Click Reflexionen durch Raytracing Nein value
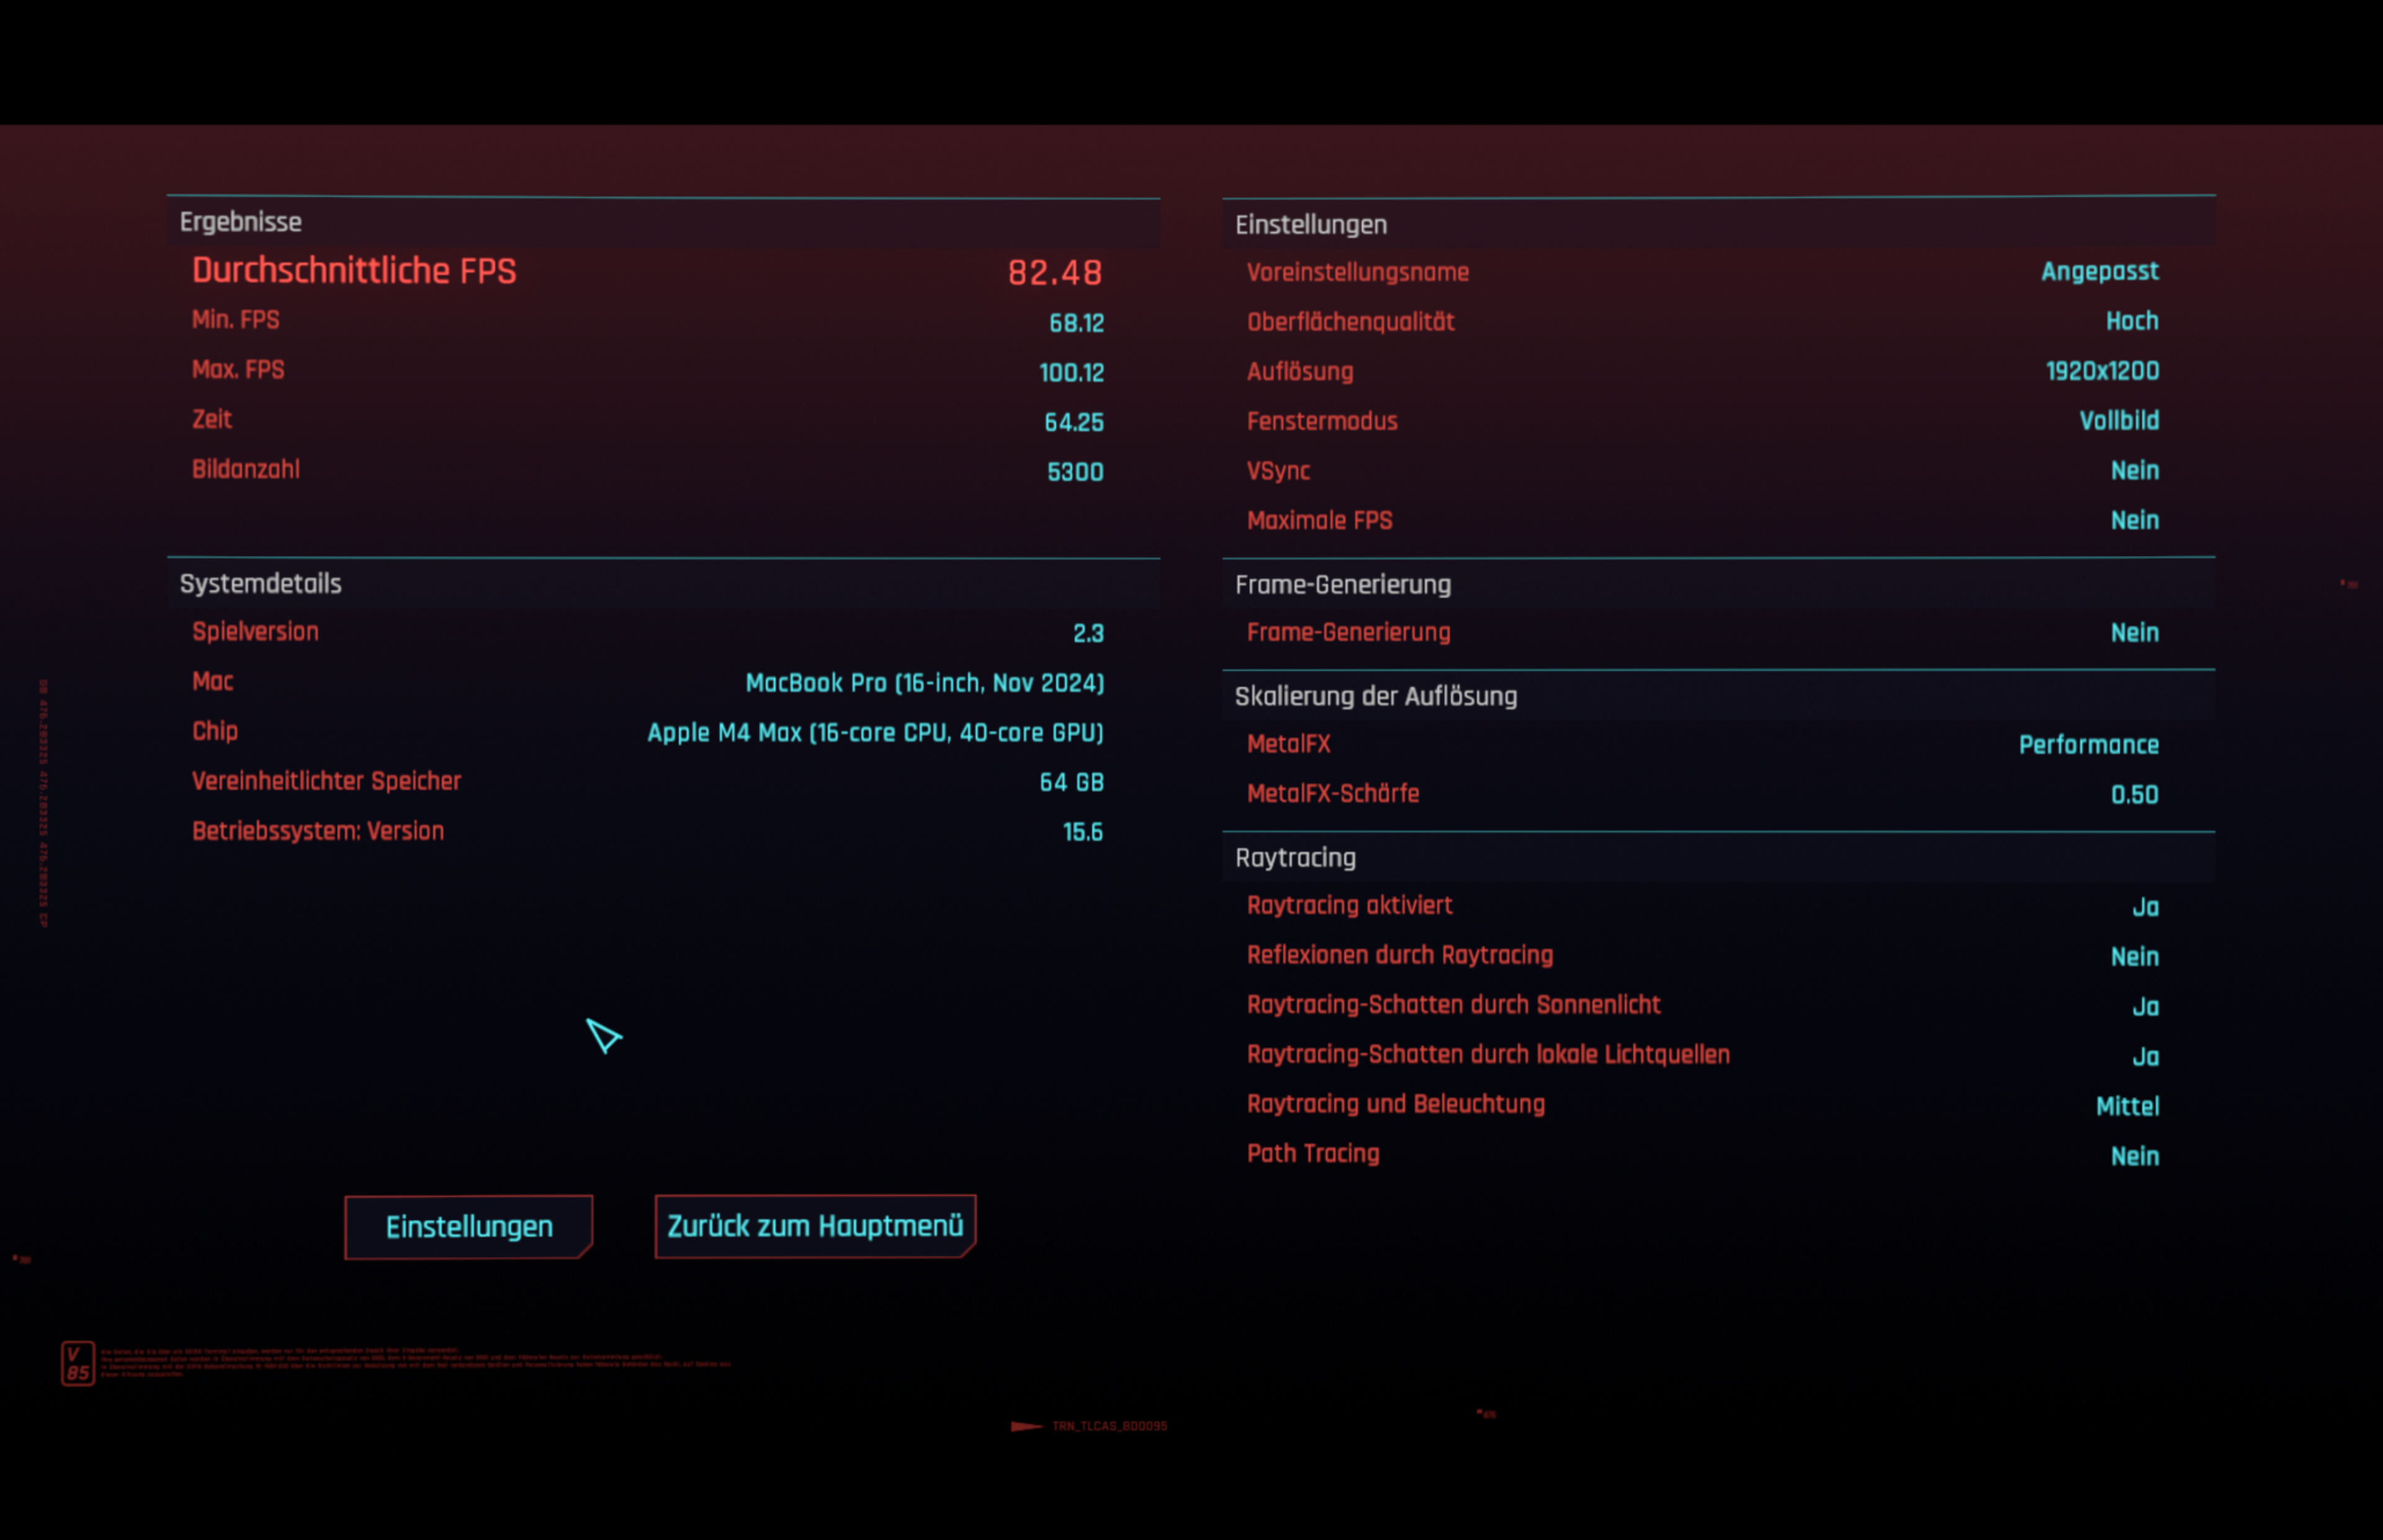The width and height of the screenshot is (2383, 1540). tap(2134, 957)
